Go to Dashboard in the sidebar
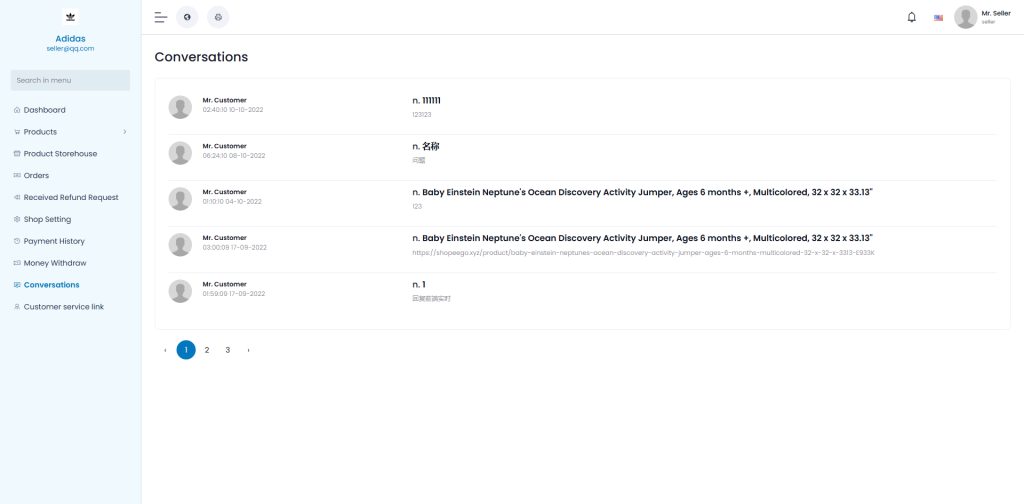This screenshot has height=504, width=1024. click(44, 110)
